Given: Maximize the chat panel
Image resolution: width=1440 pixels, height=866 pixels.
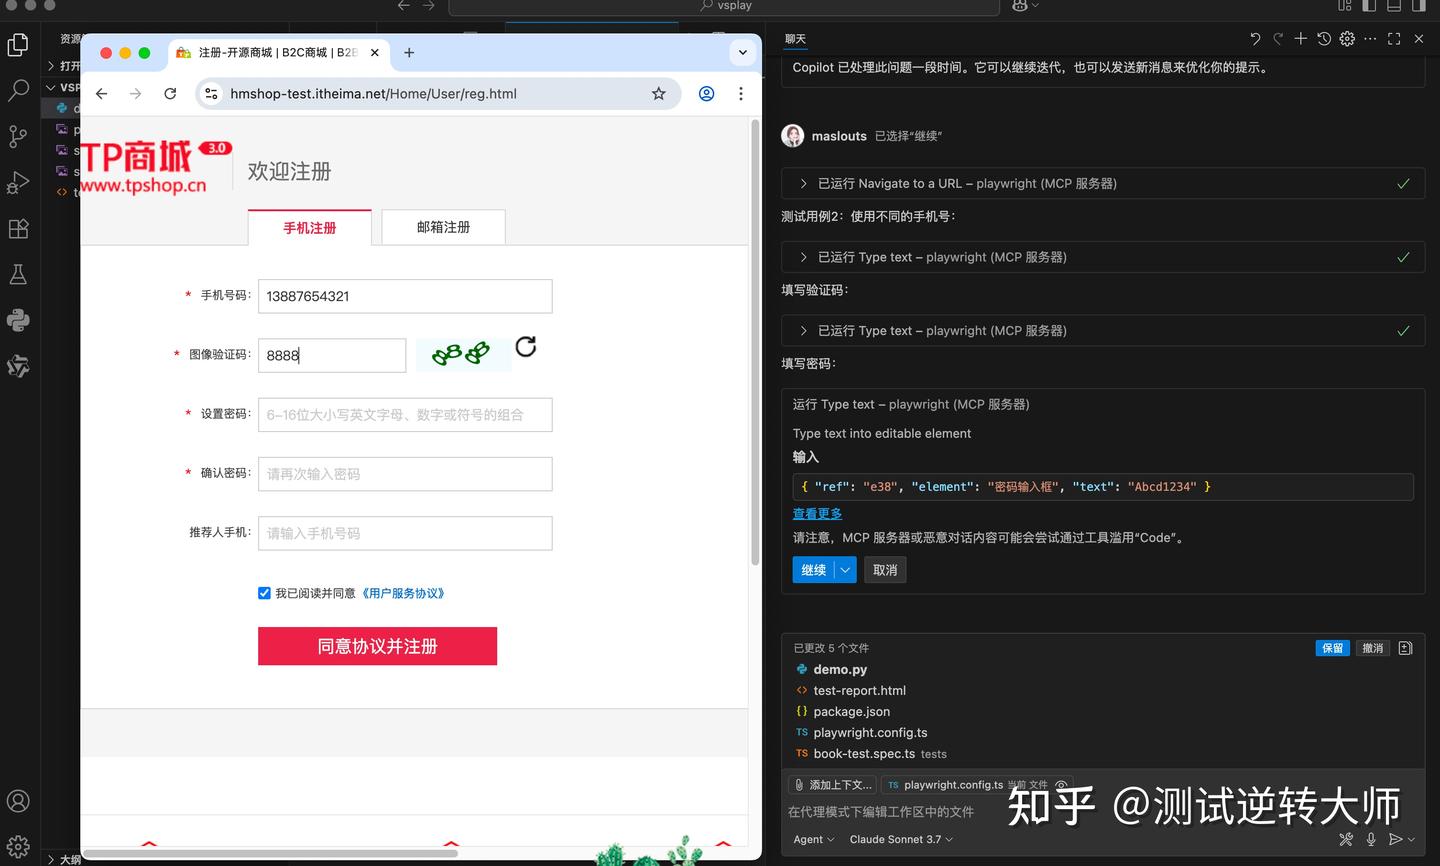Looking at the screenshot, I should (1394, 39).
